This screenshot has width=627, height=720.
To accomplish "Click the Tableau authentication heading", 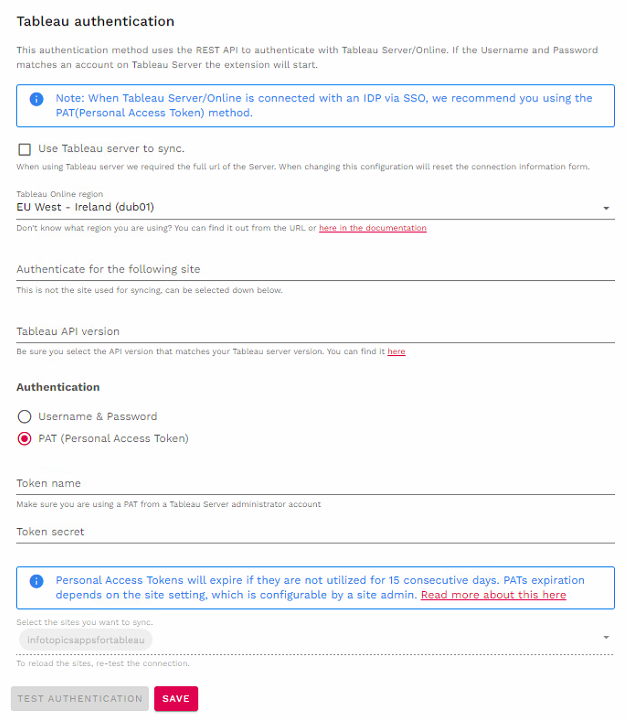I will (95, 21).
